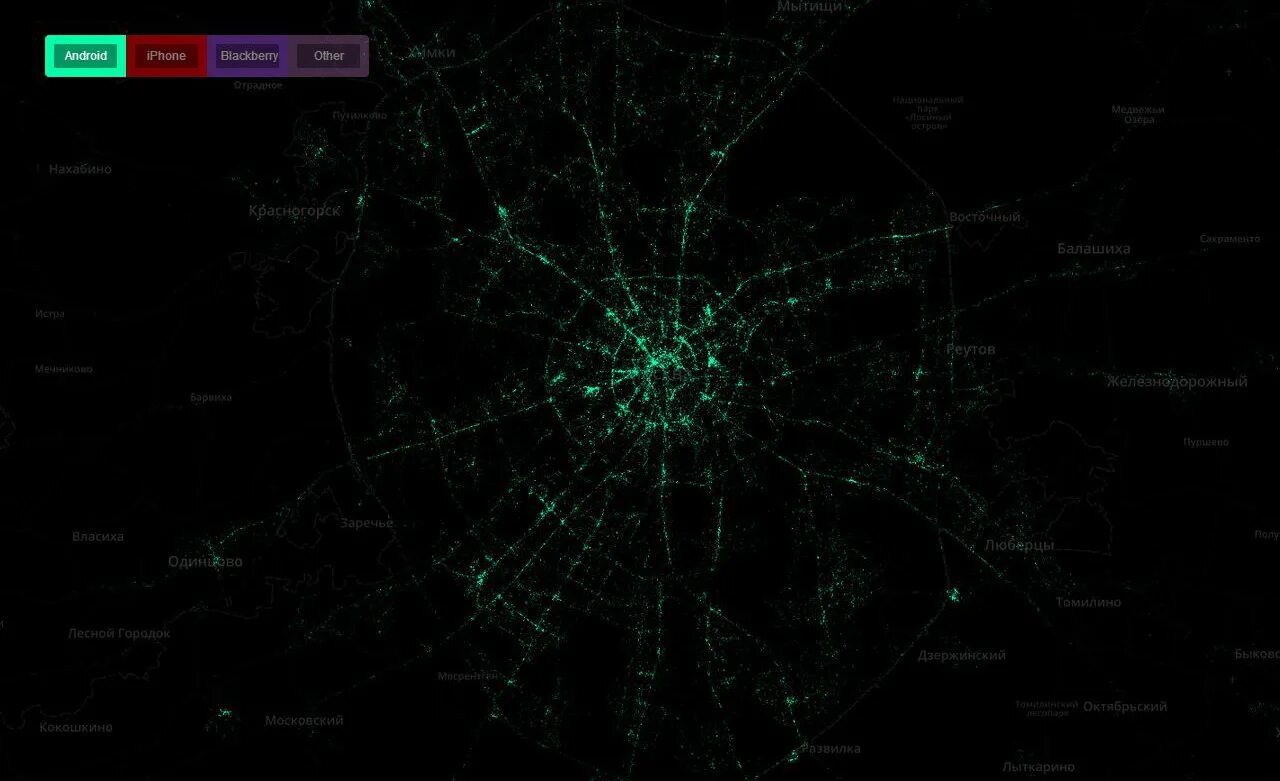Click the Одинцово map label
The width and height of the screenshot is (1280, 781).
[x=205, y=562]
